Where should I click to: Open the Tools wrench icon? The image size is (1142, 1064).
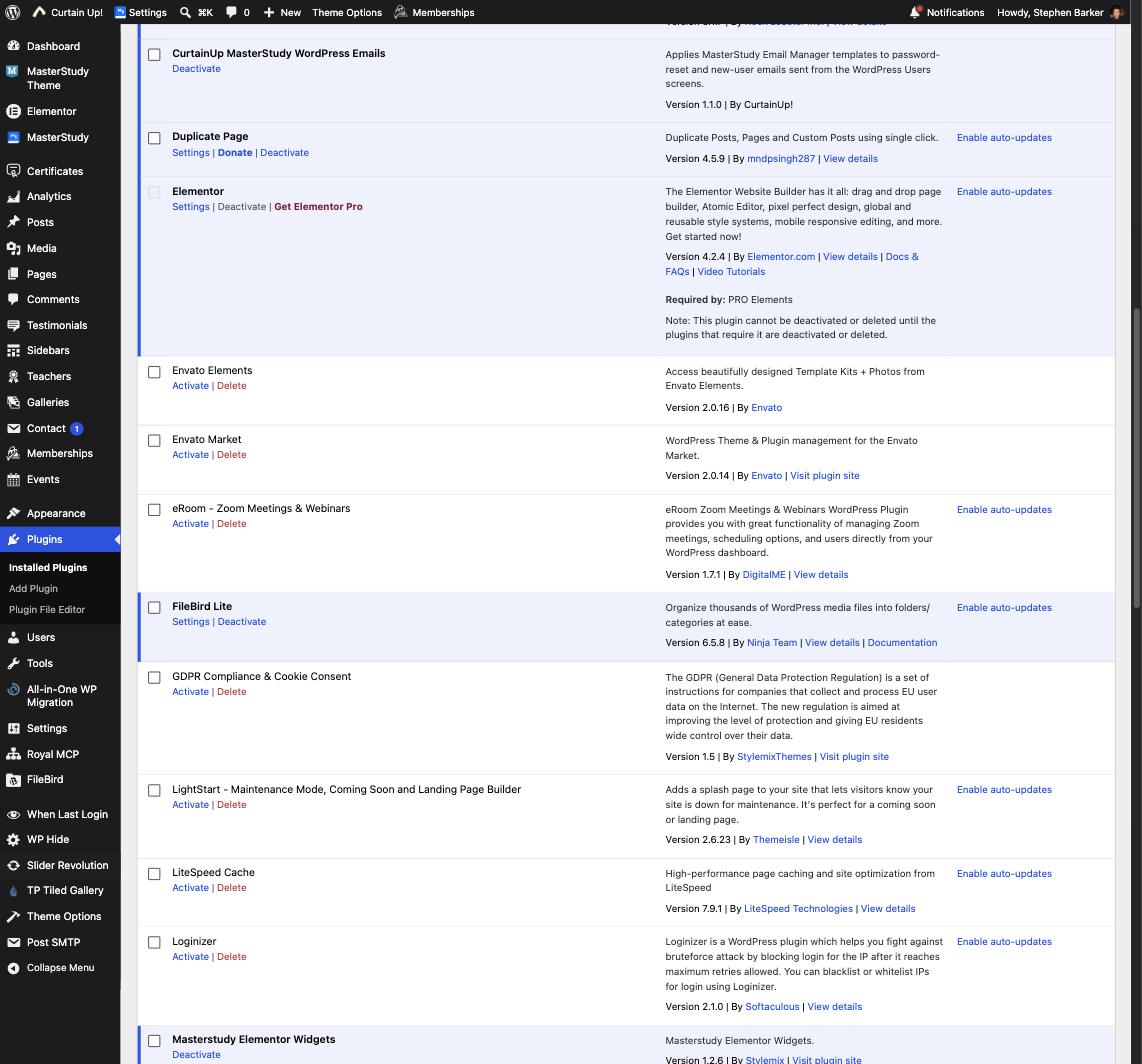[x=13, y=663]
